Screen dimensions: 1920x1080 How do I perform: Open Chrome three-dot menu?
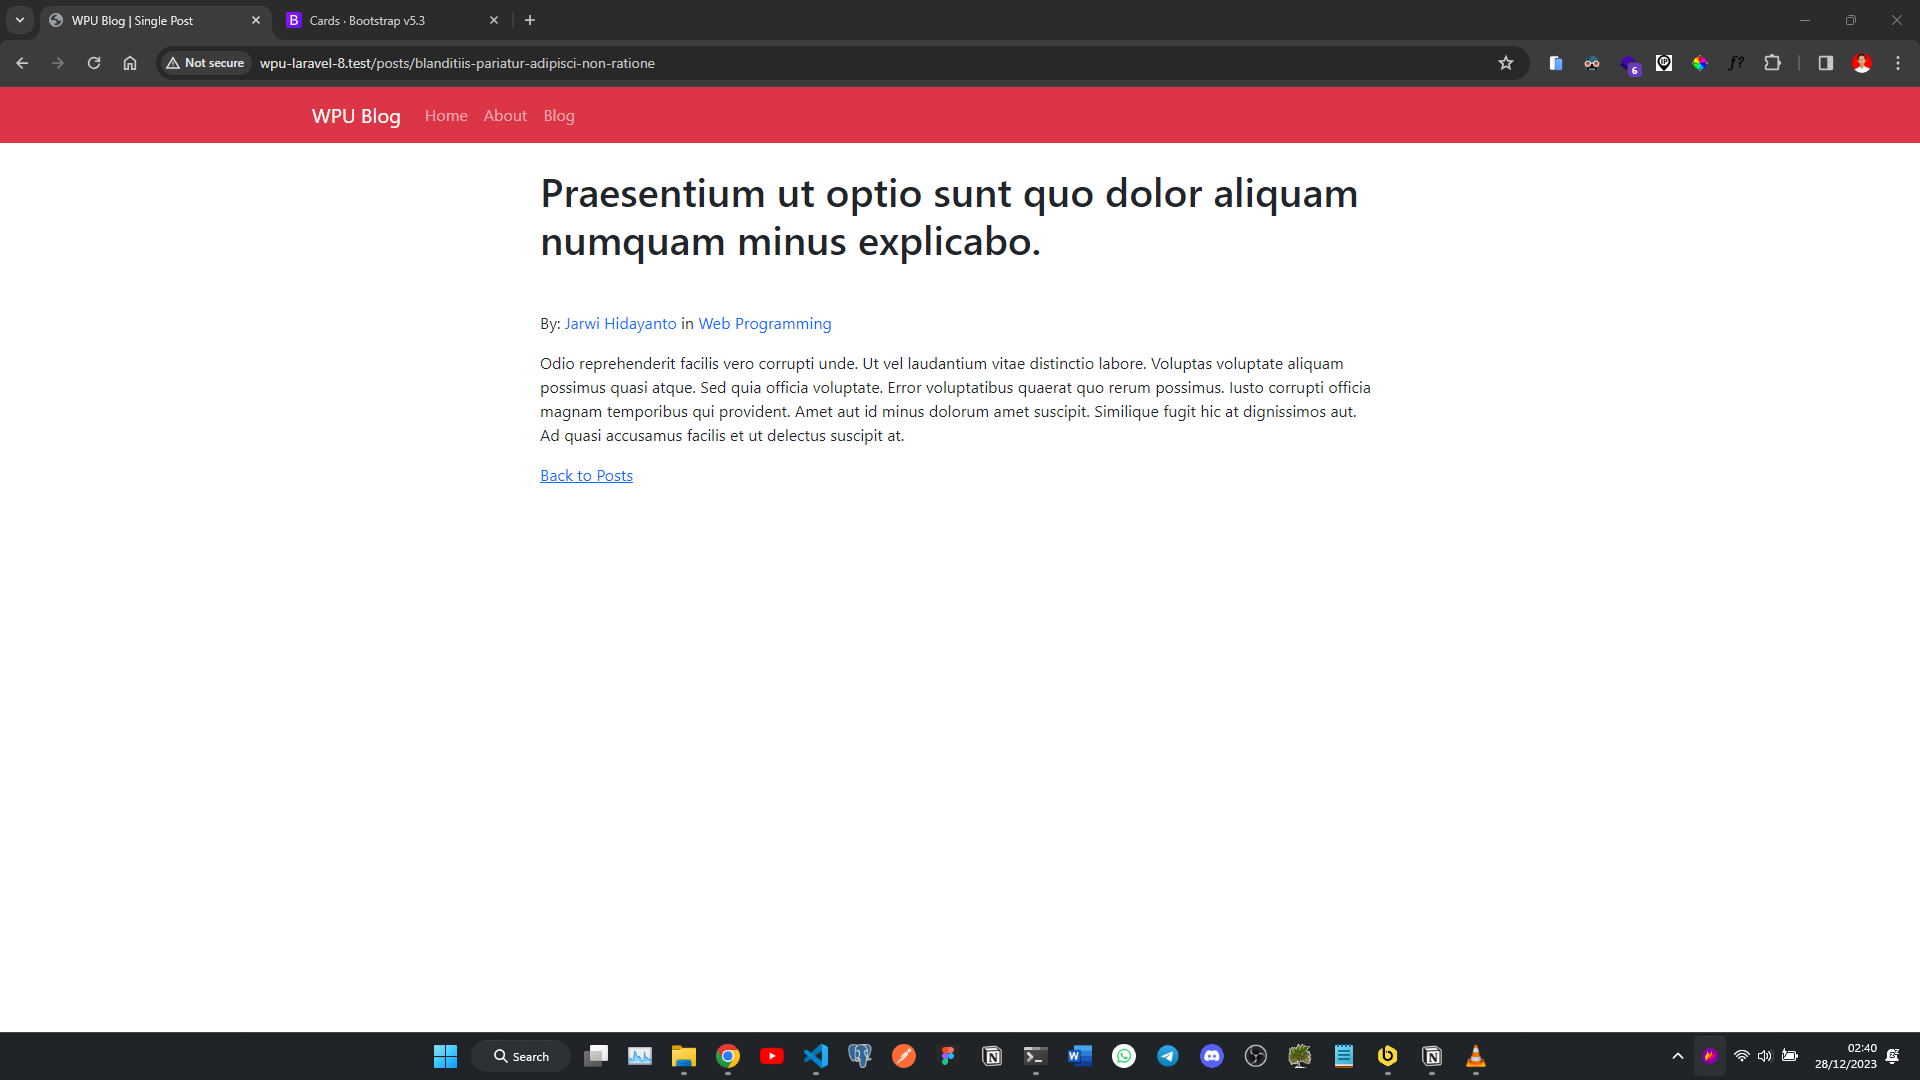tap(1898, 63)
